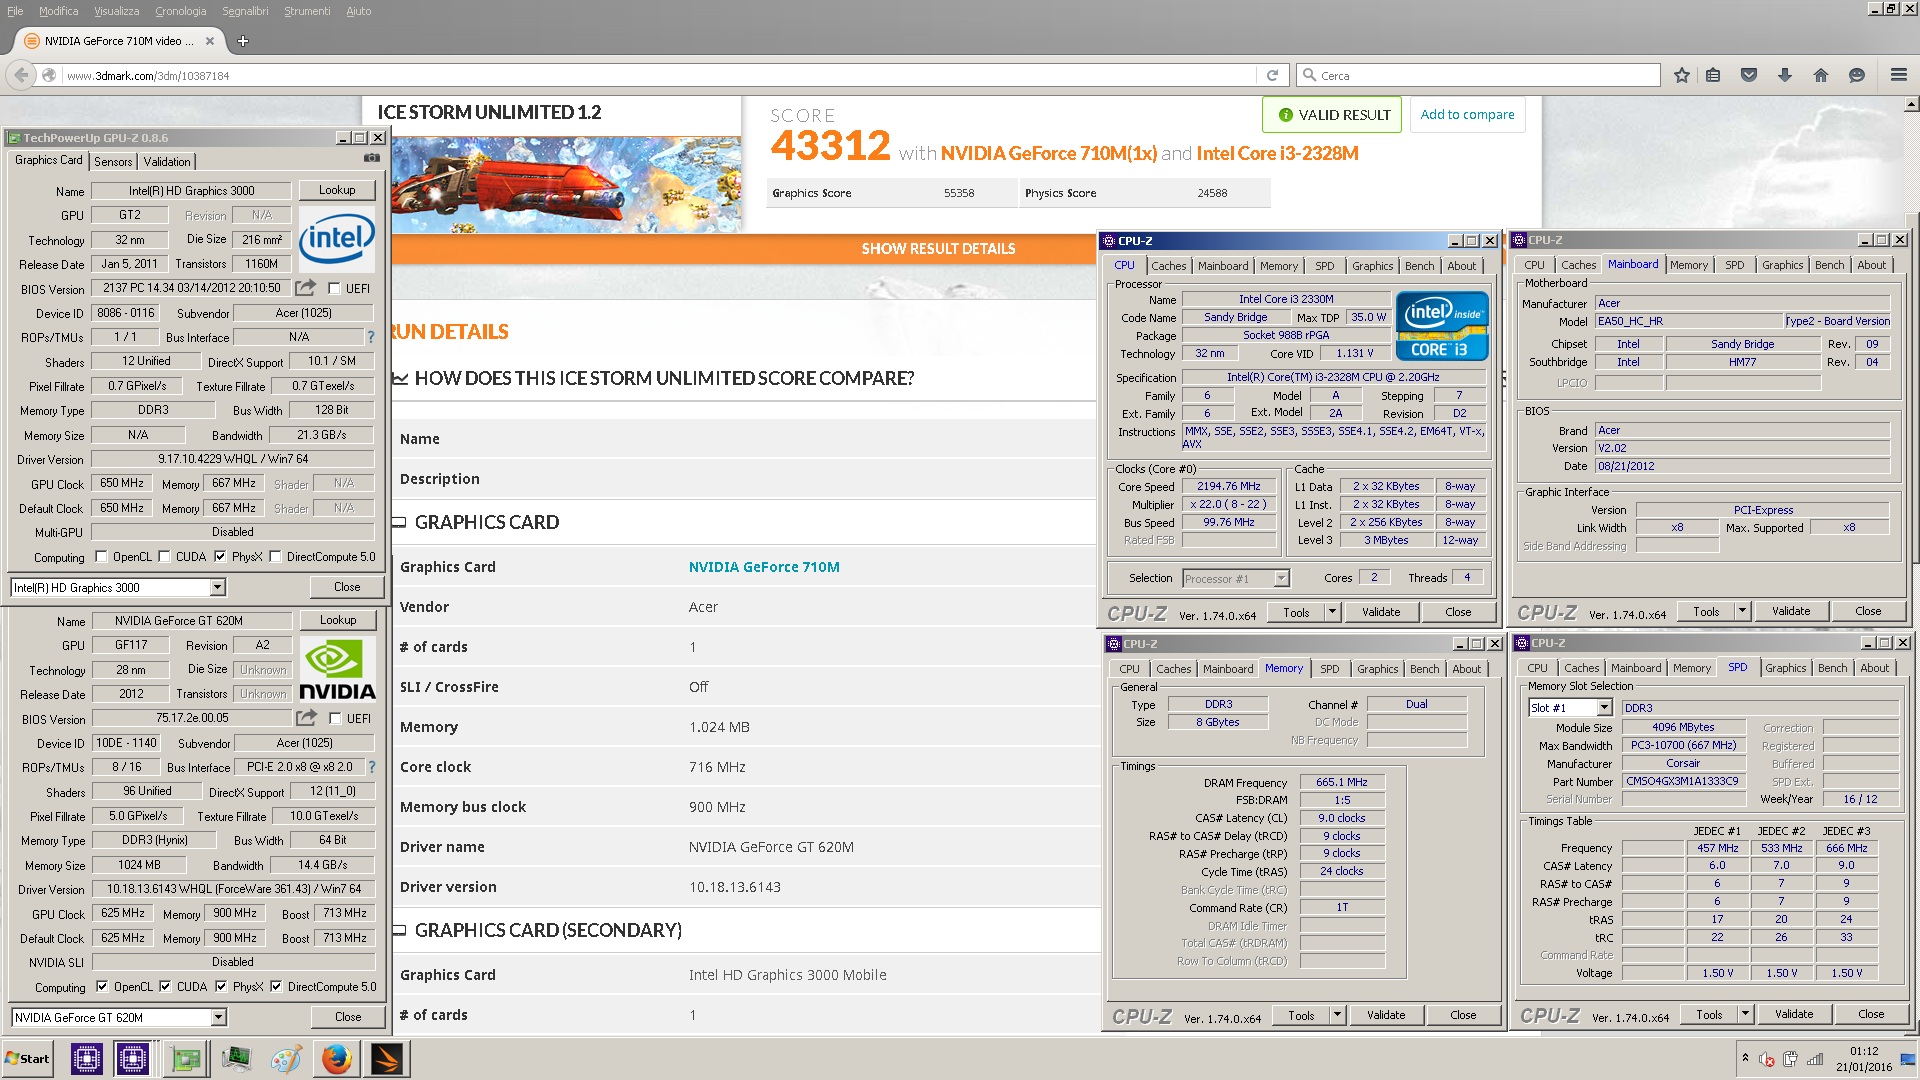Viewport: 1920px width, 1080px height.
Task: Toggle CUDA checkbox in the GT 620M panel
Action: pyautogui.click(x=165, y=987)
